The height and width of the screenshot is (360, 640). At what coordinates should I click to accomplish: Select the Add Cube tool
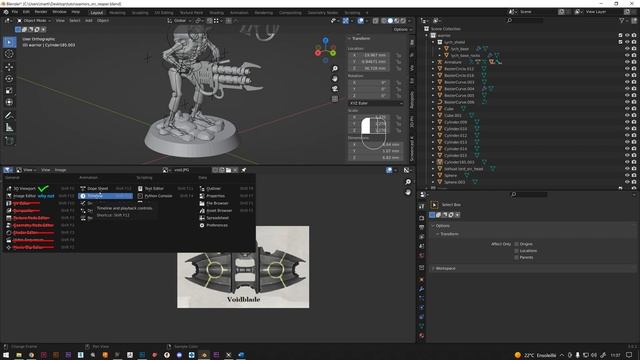[9, 141]
